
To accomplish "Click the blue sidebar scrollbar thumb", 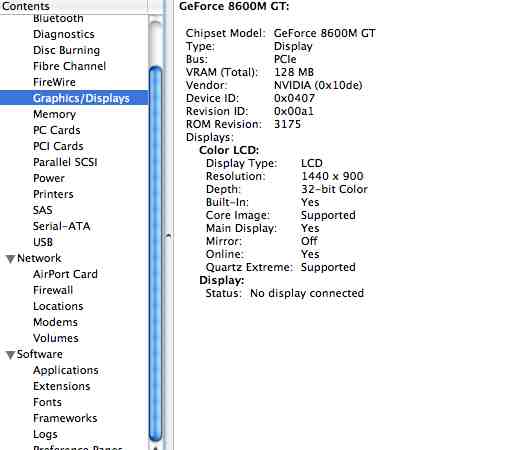I will coord(155,253).
